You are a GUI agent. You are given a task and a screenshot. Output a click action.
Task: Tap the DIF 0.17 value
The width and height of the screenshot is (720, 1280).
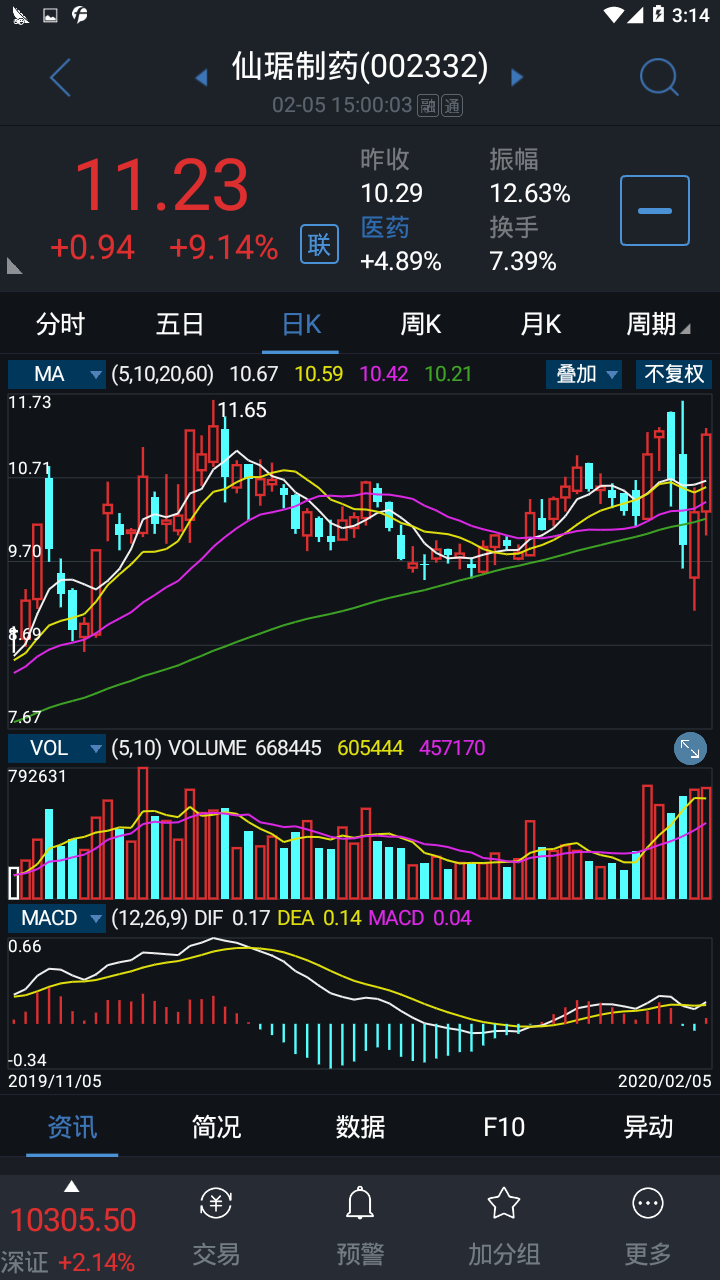[x=232, y=918]
